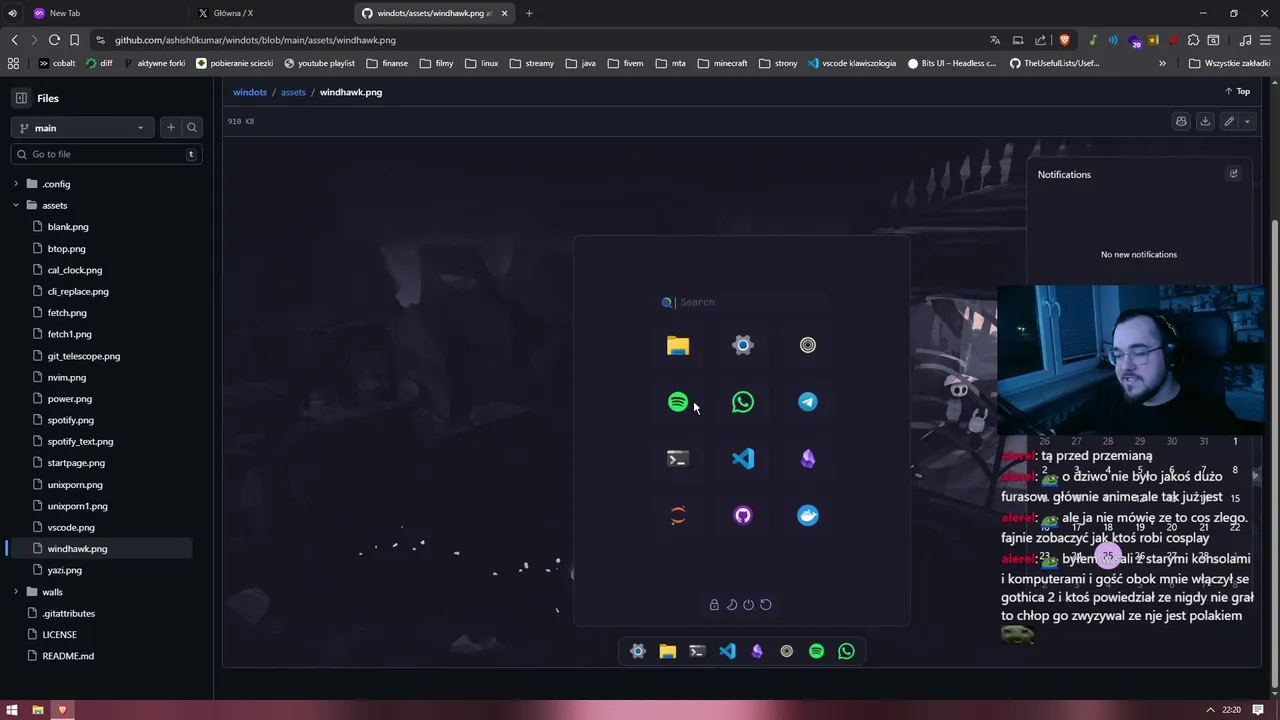Open the blue sound wave extension
Screen dimensions: 1280x720
click(x=1113, y=40)
